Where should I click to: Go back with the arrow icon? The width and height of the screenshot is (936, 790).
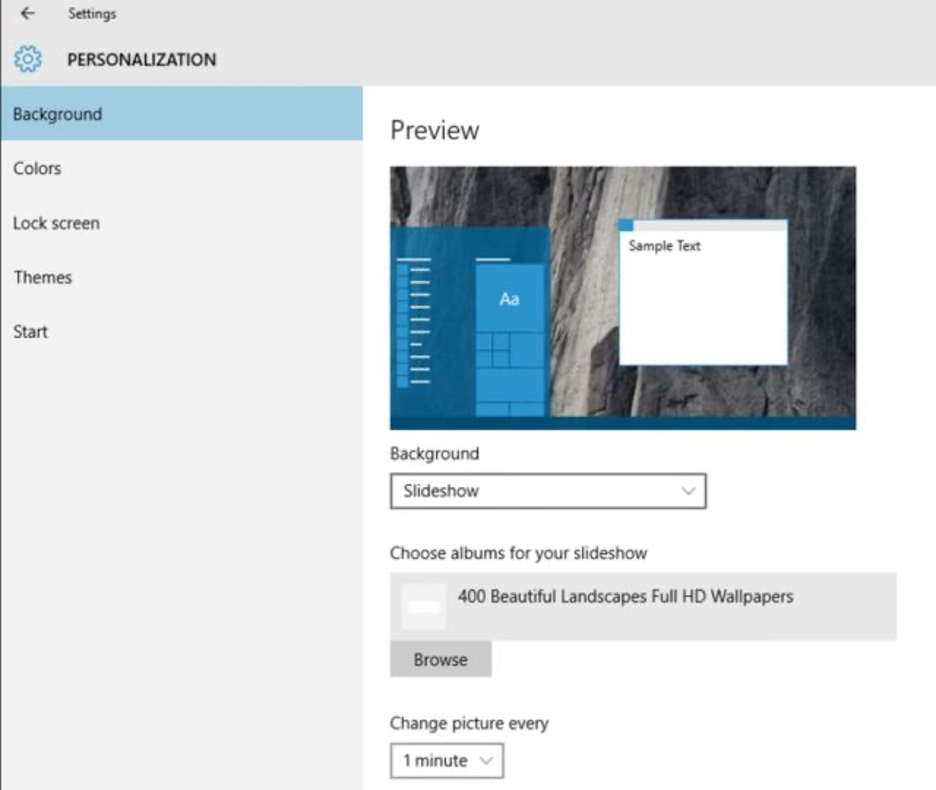pos(27,13)
